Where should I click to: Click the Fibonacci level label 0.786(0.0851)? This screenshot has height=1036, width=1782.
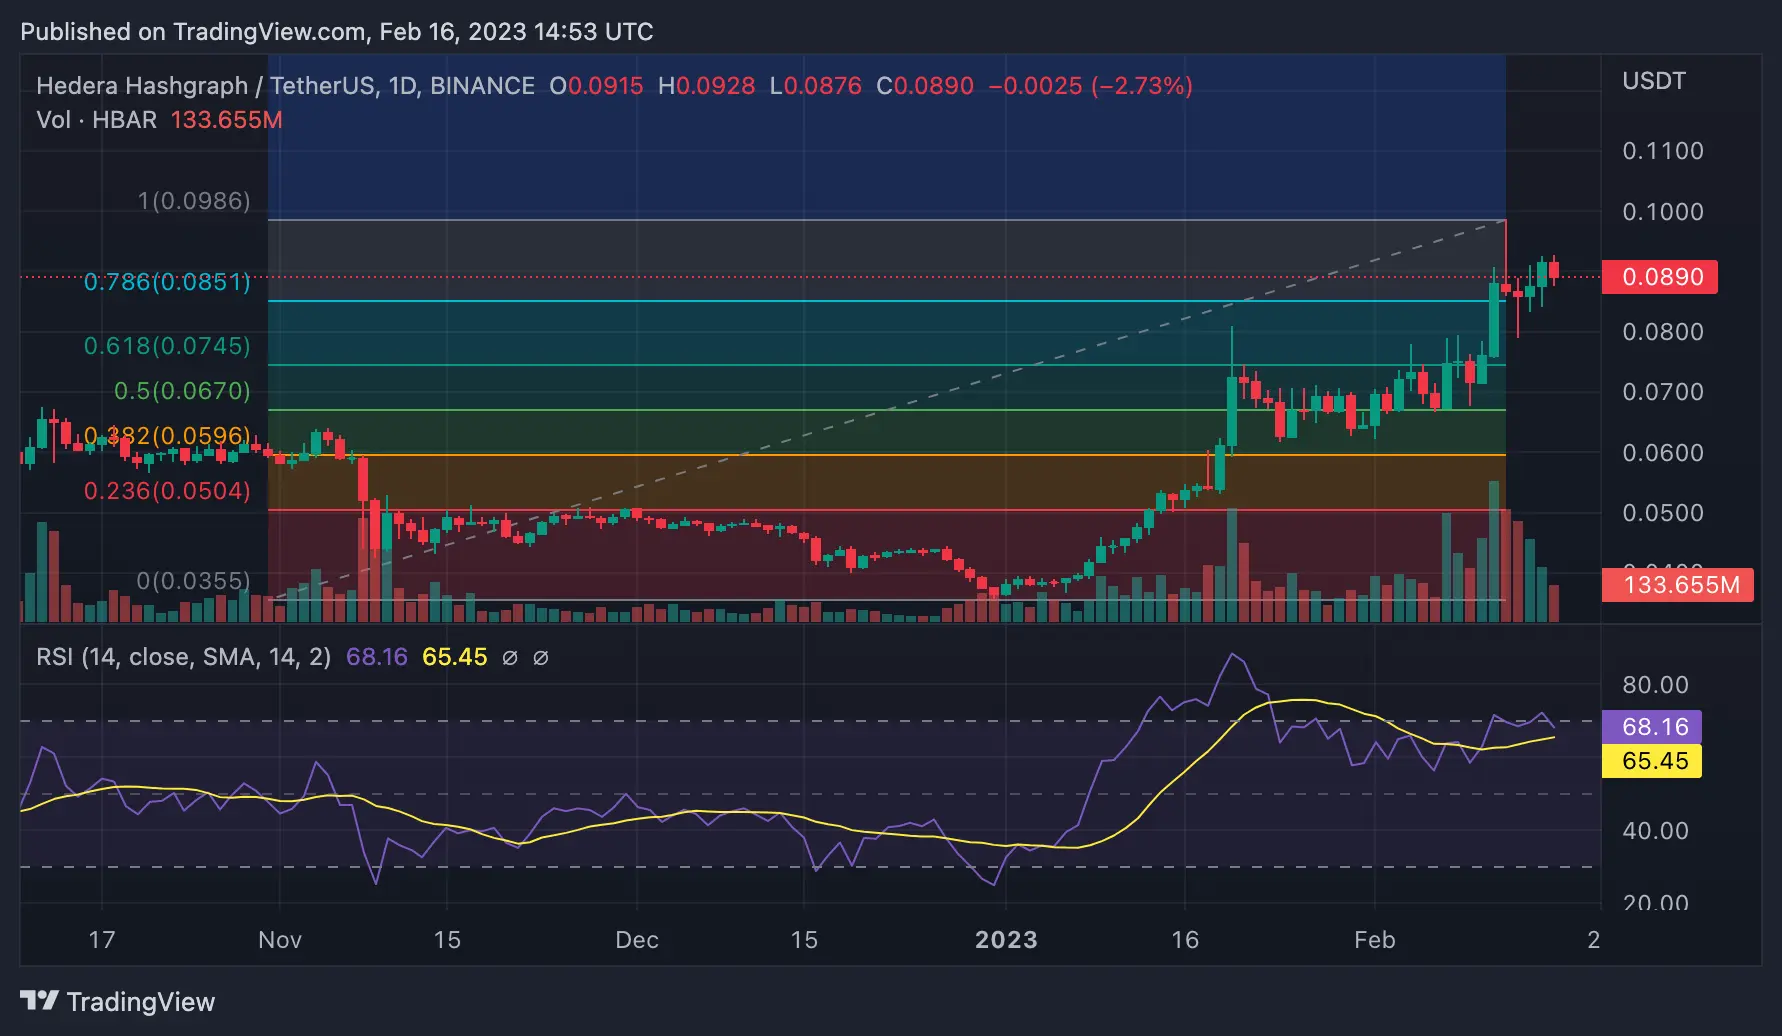(167, 282)
